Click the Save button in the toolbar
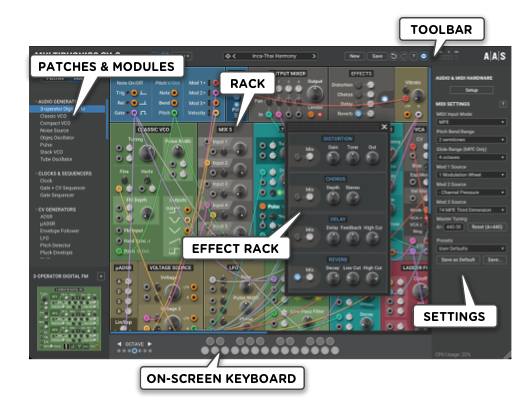The width and height of the screenshot is (531, 406). 377,56
